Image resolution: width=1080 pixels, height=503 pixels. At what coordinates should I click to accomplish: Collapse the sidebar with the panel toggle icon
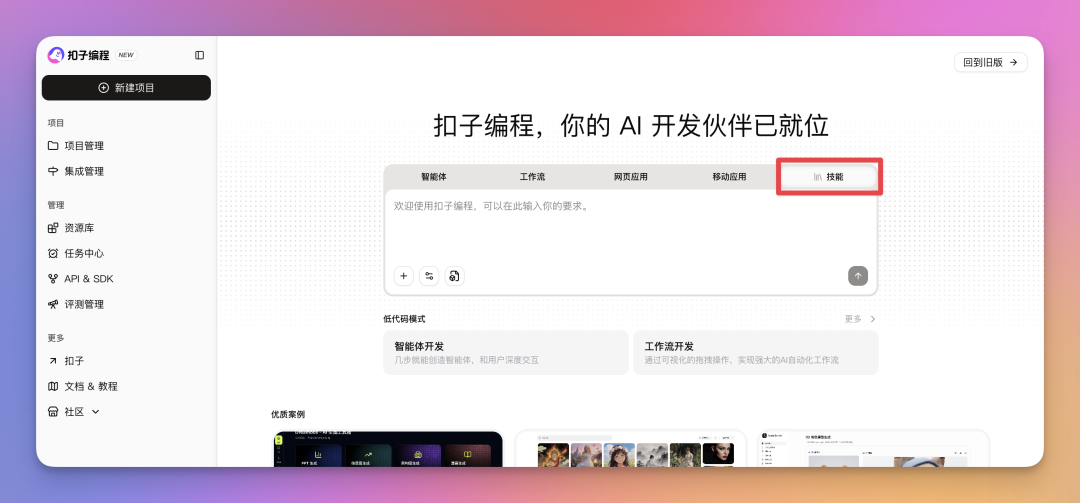200,55
